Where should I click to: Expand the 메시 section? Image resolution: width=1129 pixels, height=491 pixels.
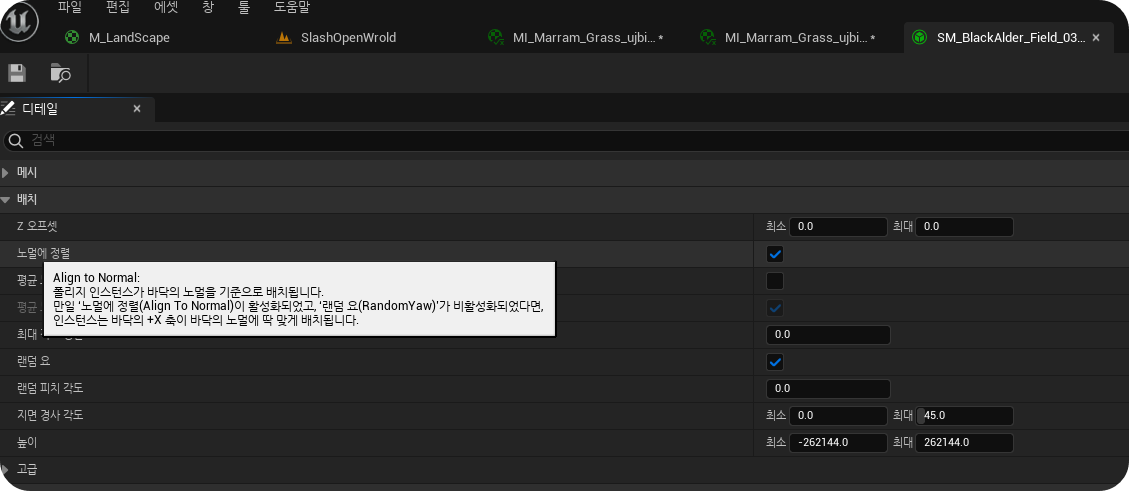click(6, 173)
